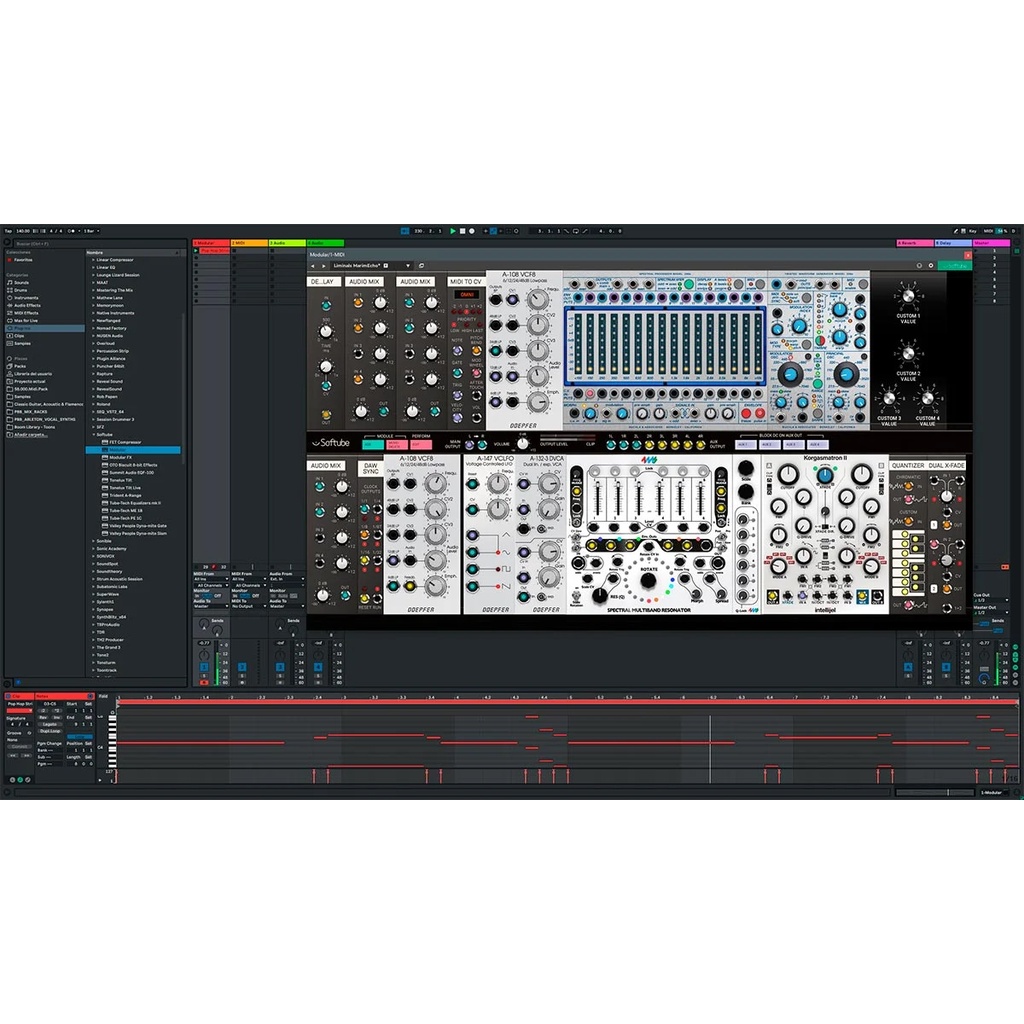Screen dimensions: 1024x1024
Task: Toggle Key map mode switch
Action: tap(972, 231)
